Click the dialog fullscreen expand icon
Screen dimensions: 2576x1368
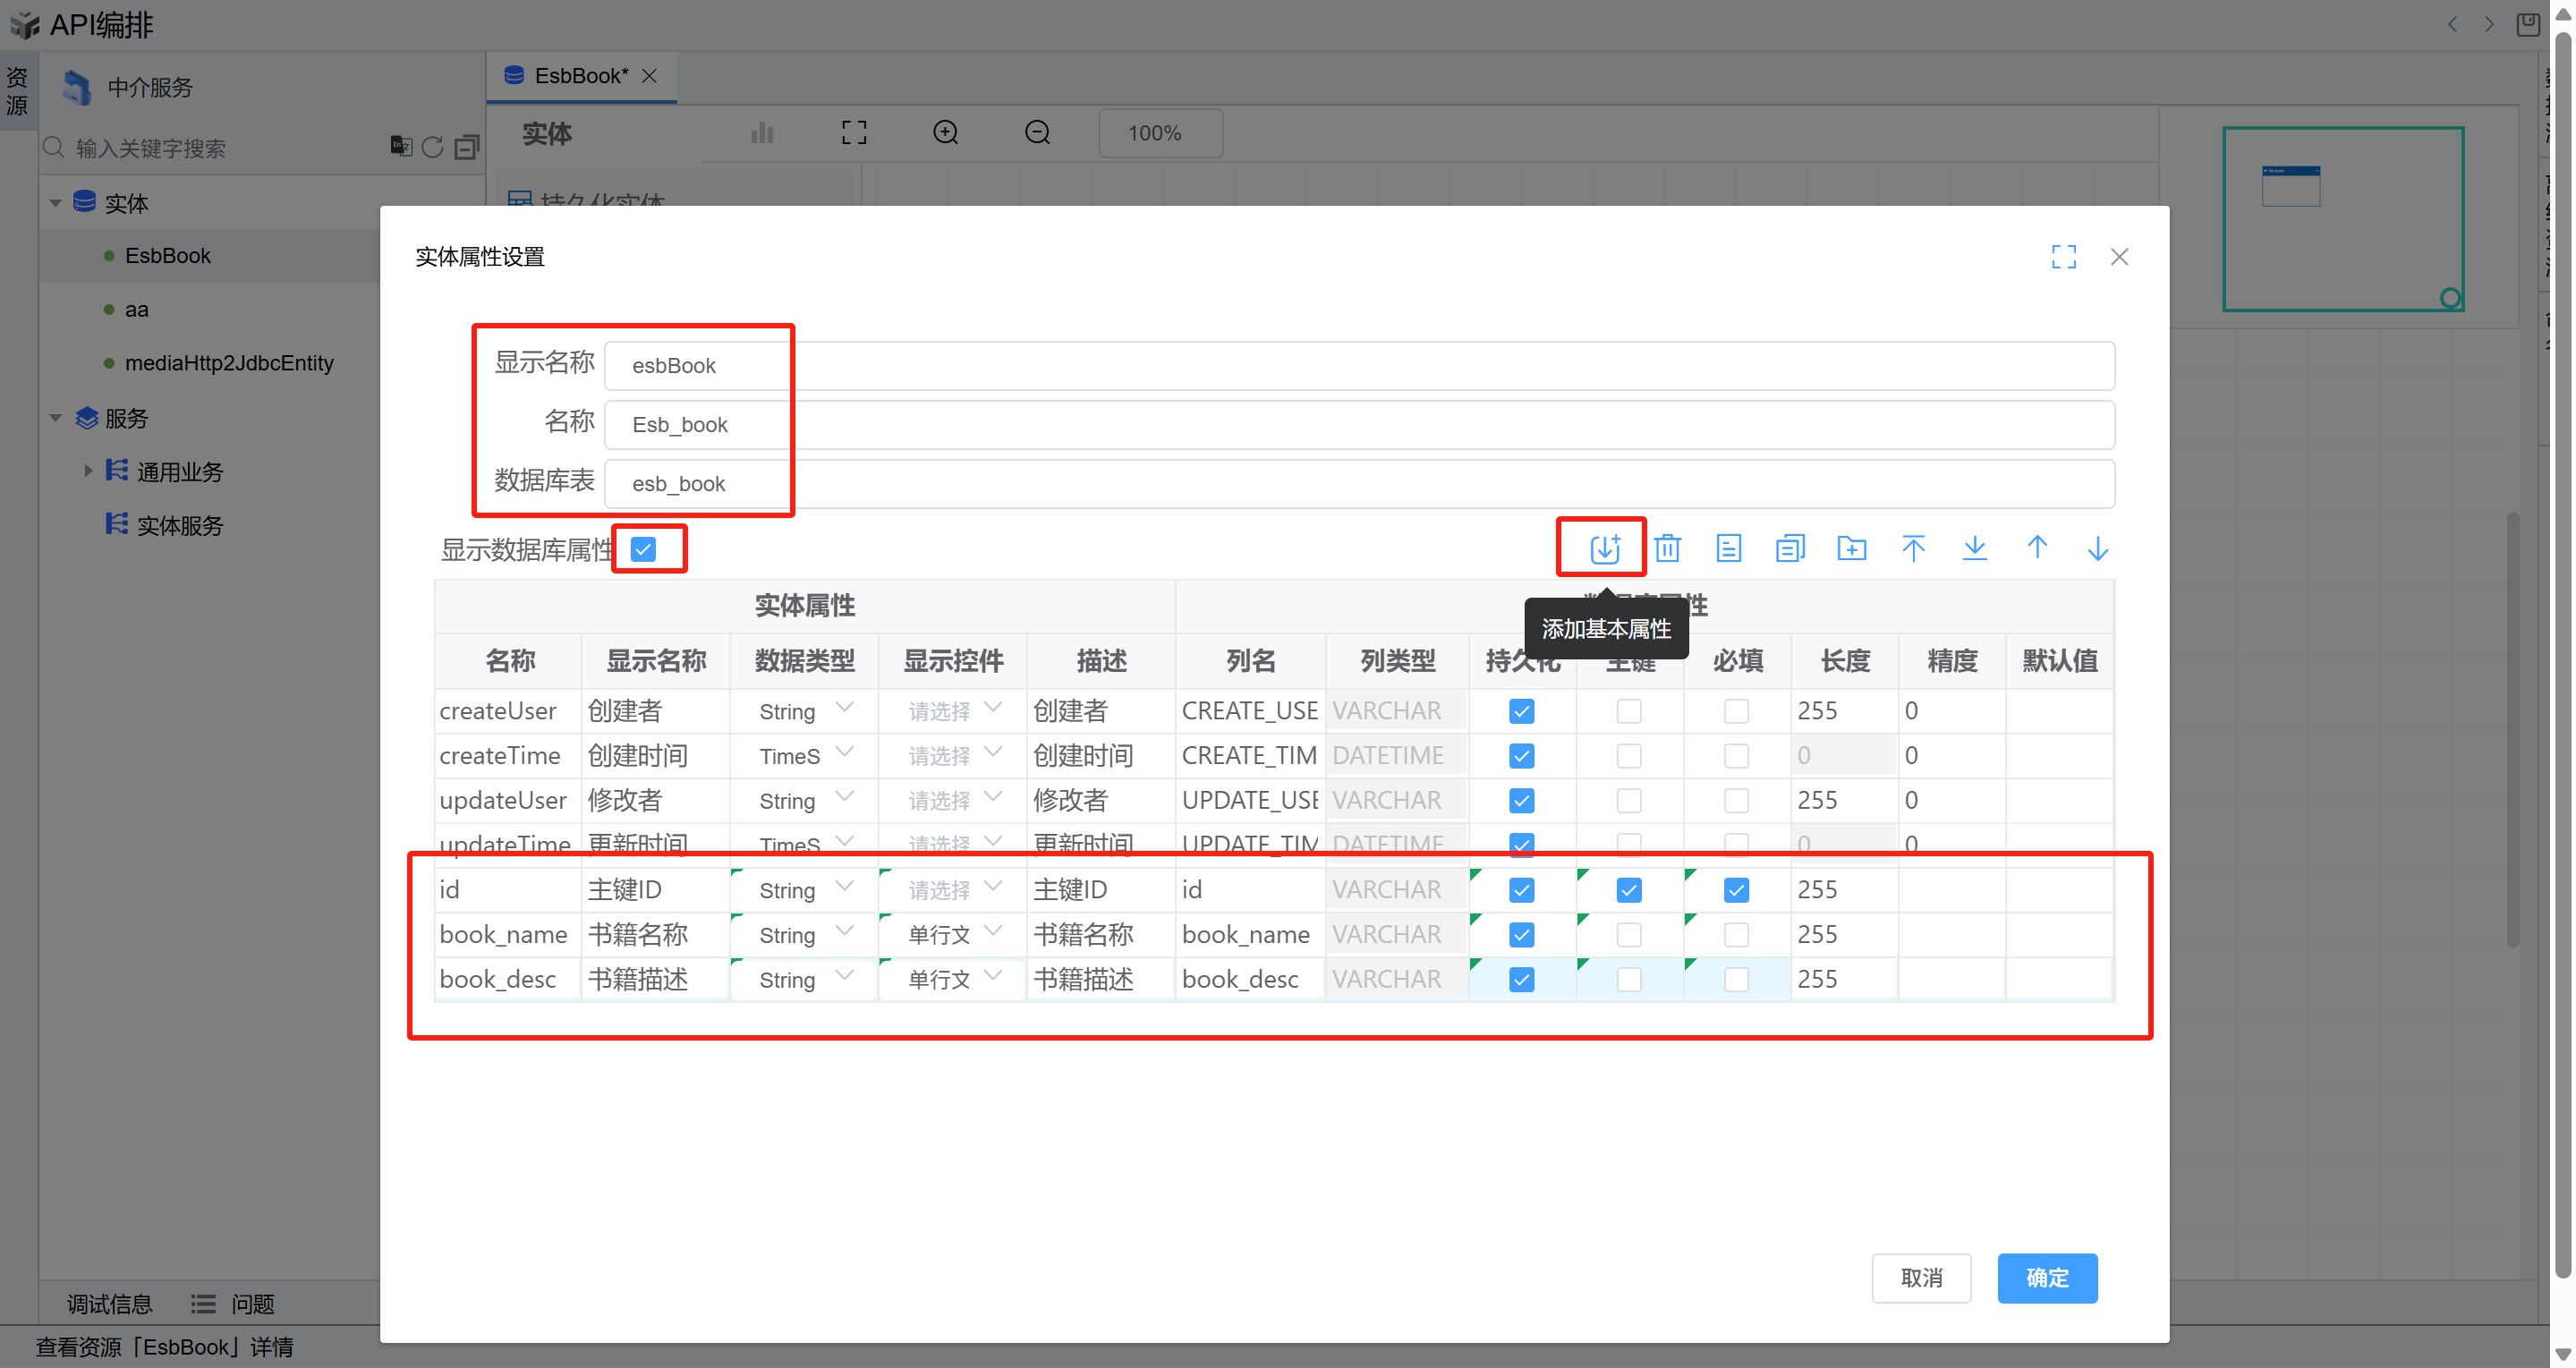point(2063,257)
